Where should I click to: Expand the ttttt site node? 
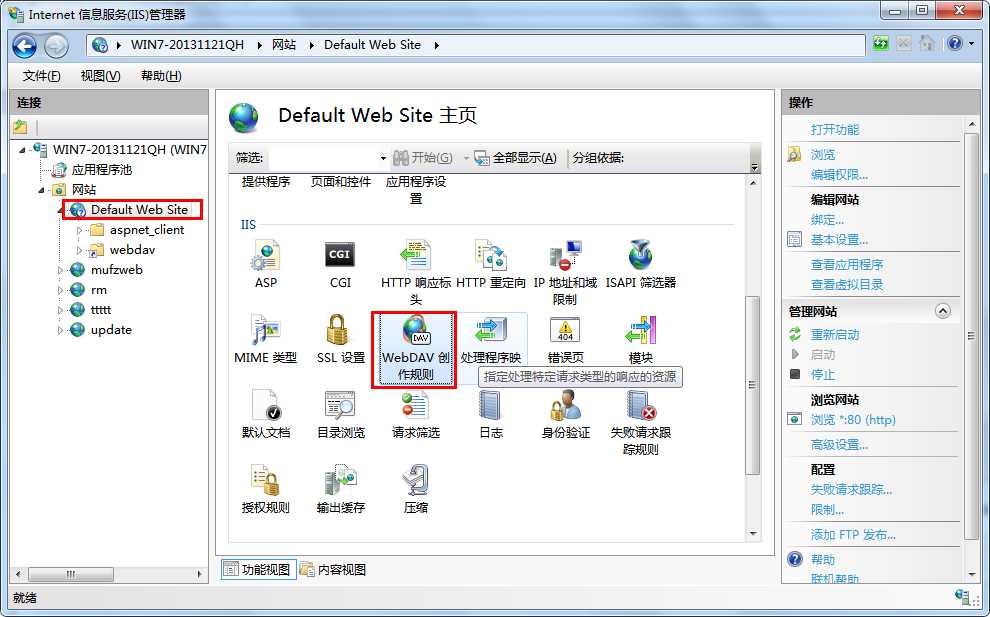[x=61, y=310]
